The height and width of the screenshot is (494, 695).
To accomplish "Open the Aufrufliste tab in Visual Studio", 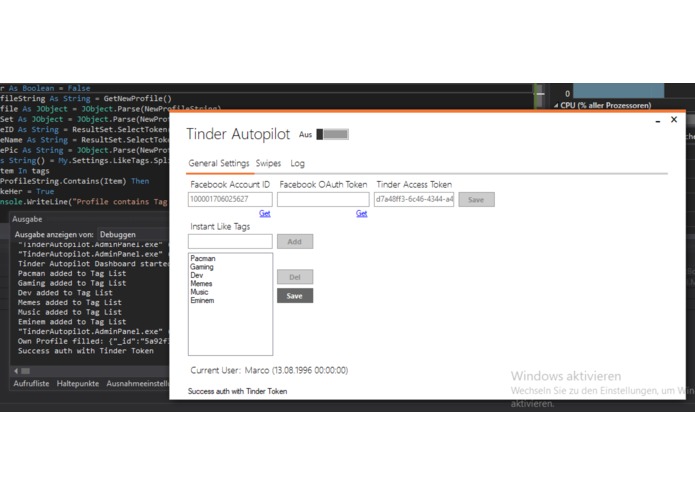I will point(31,384).
